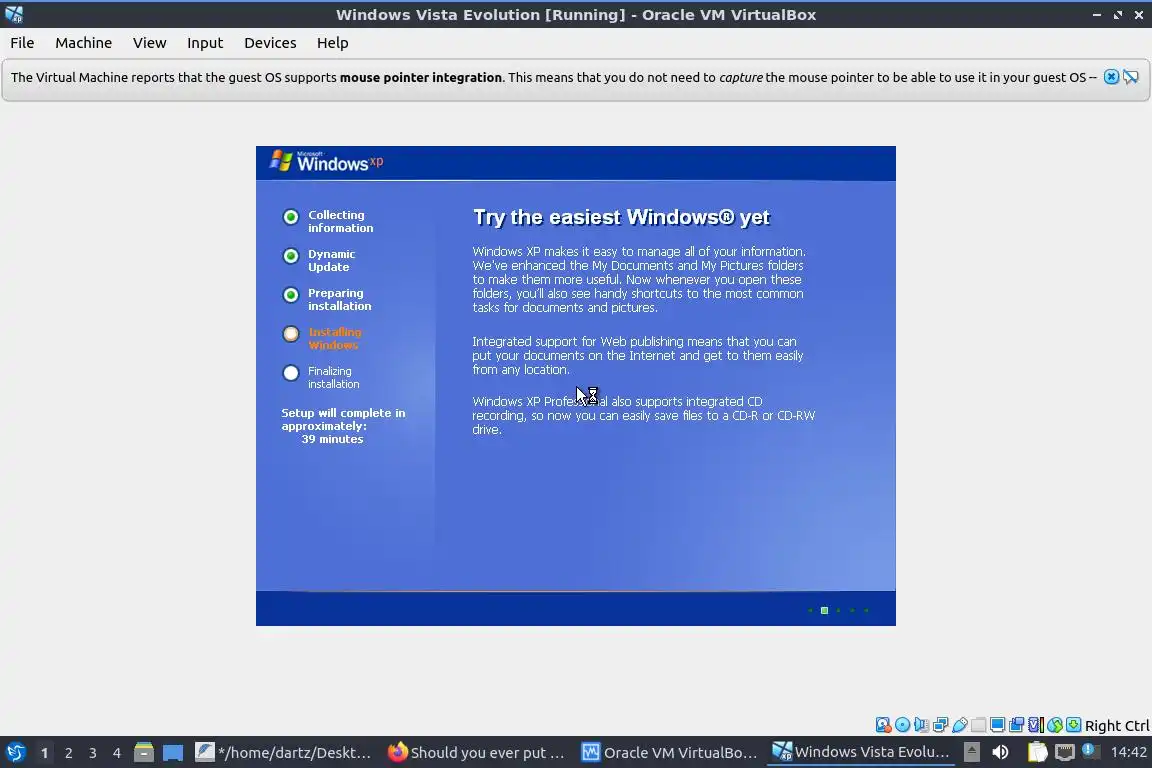
Task: Click the VirtualBox window title bar icon
Action: coord(13,14)
